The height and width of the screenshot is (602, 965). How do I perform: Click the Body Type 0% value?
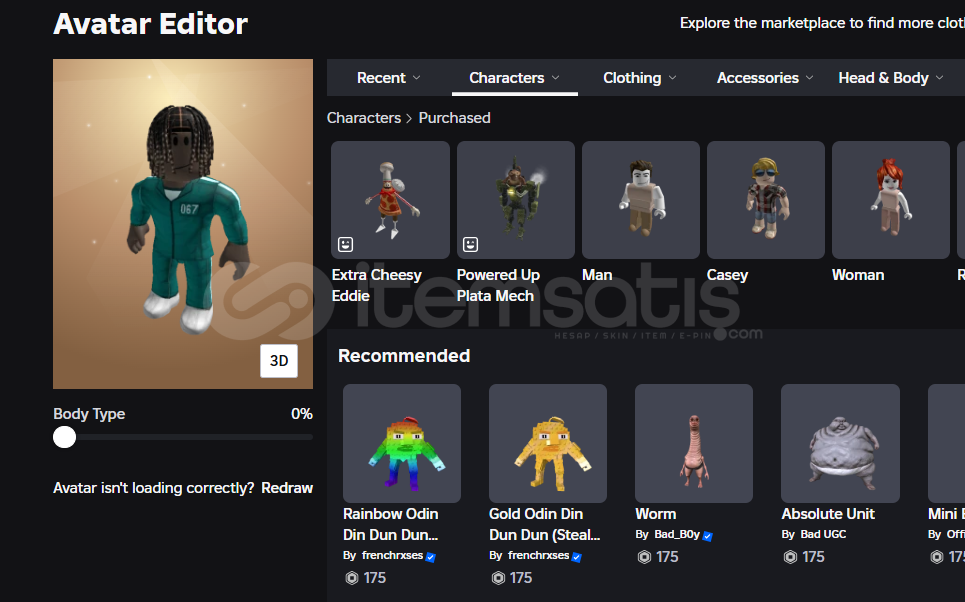[302, 414]
